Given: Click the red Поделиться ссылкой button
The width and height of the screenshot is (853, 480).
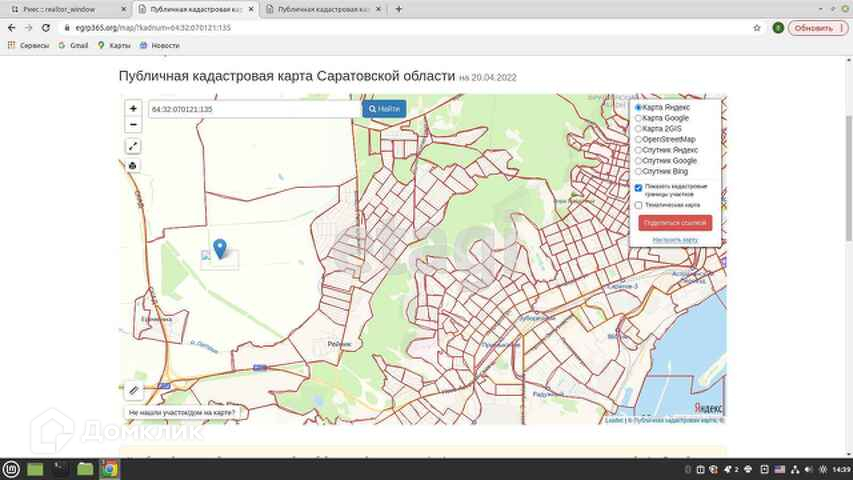Looking at the screenshot, I should [x=675, y=223].
